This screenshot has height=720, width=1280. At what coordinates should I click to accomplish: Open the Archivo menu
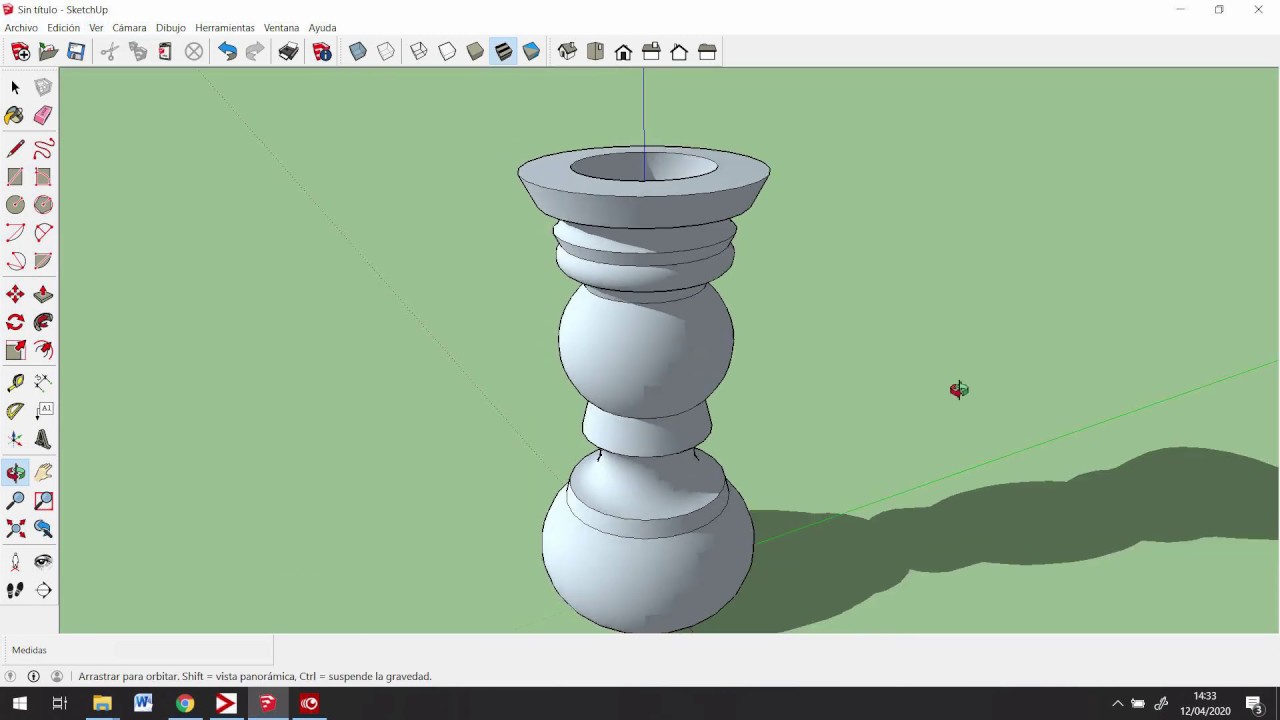pyautogui.click(x=21, y=28)
